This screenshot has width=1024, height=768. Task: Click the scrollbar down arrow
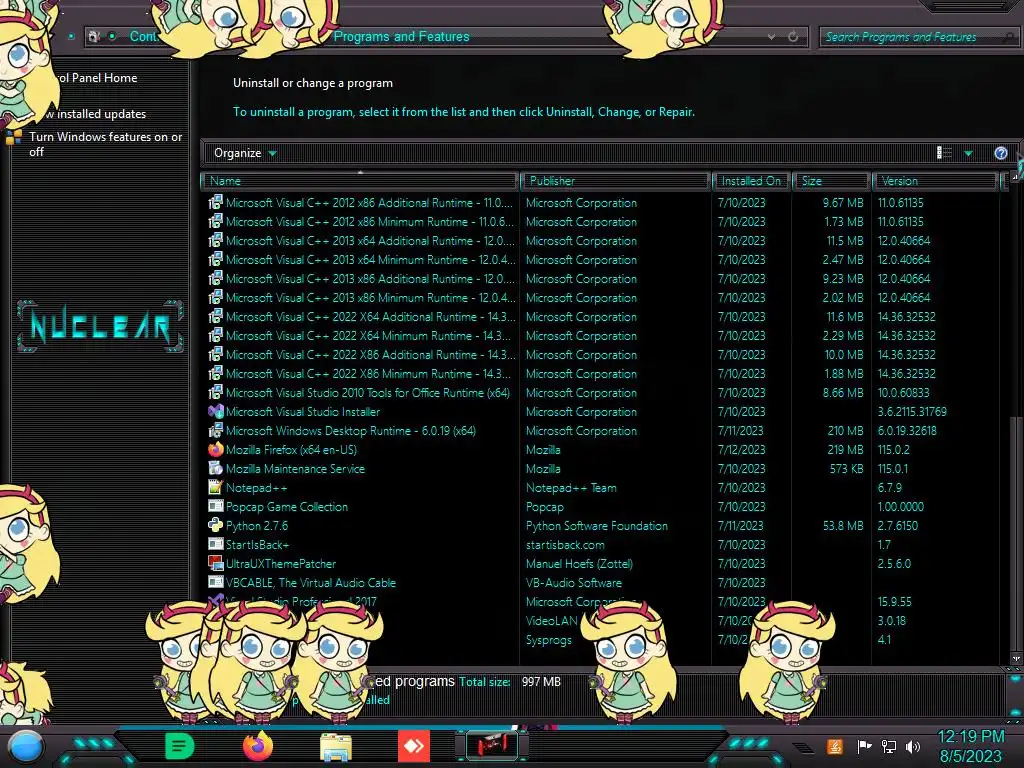tap(1016, 659)
